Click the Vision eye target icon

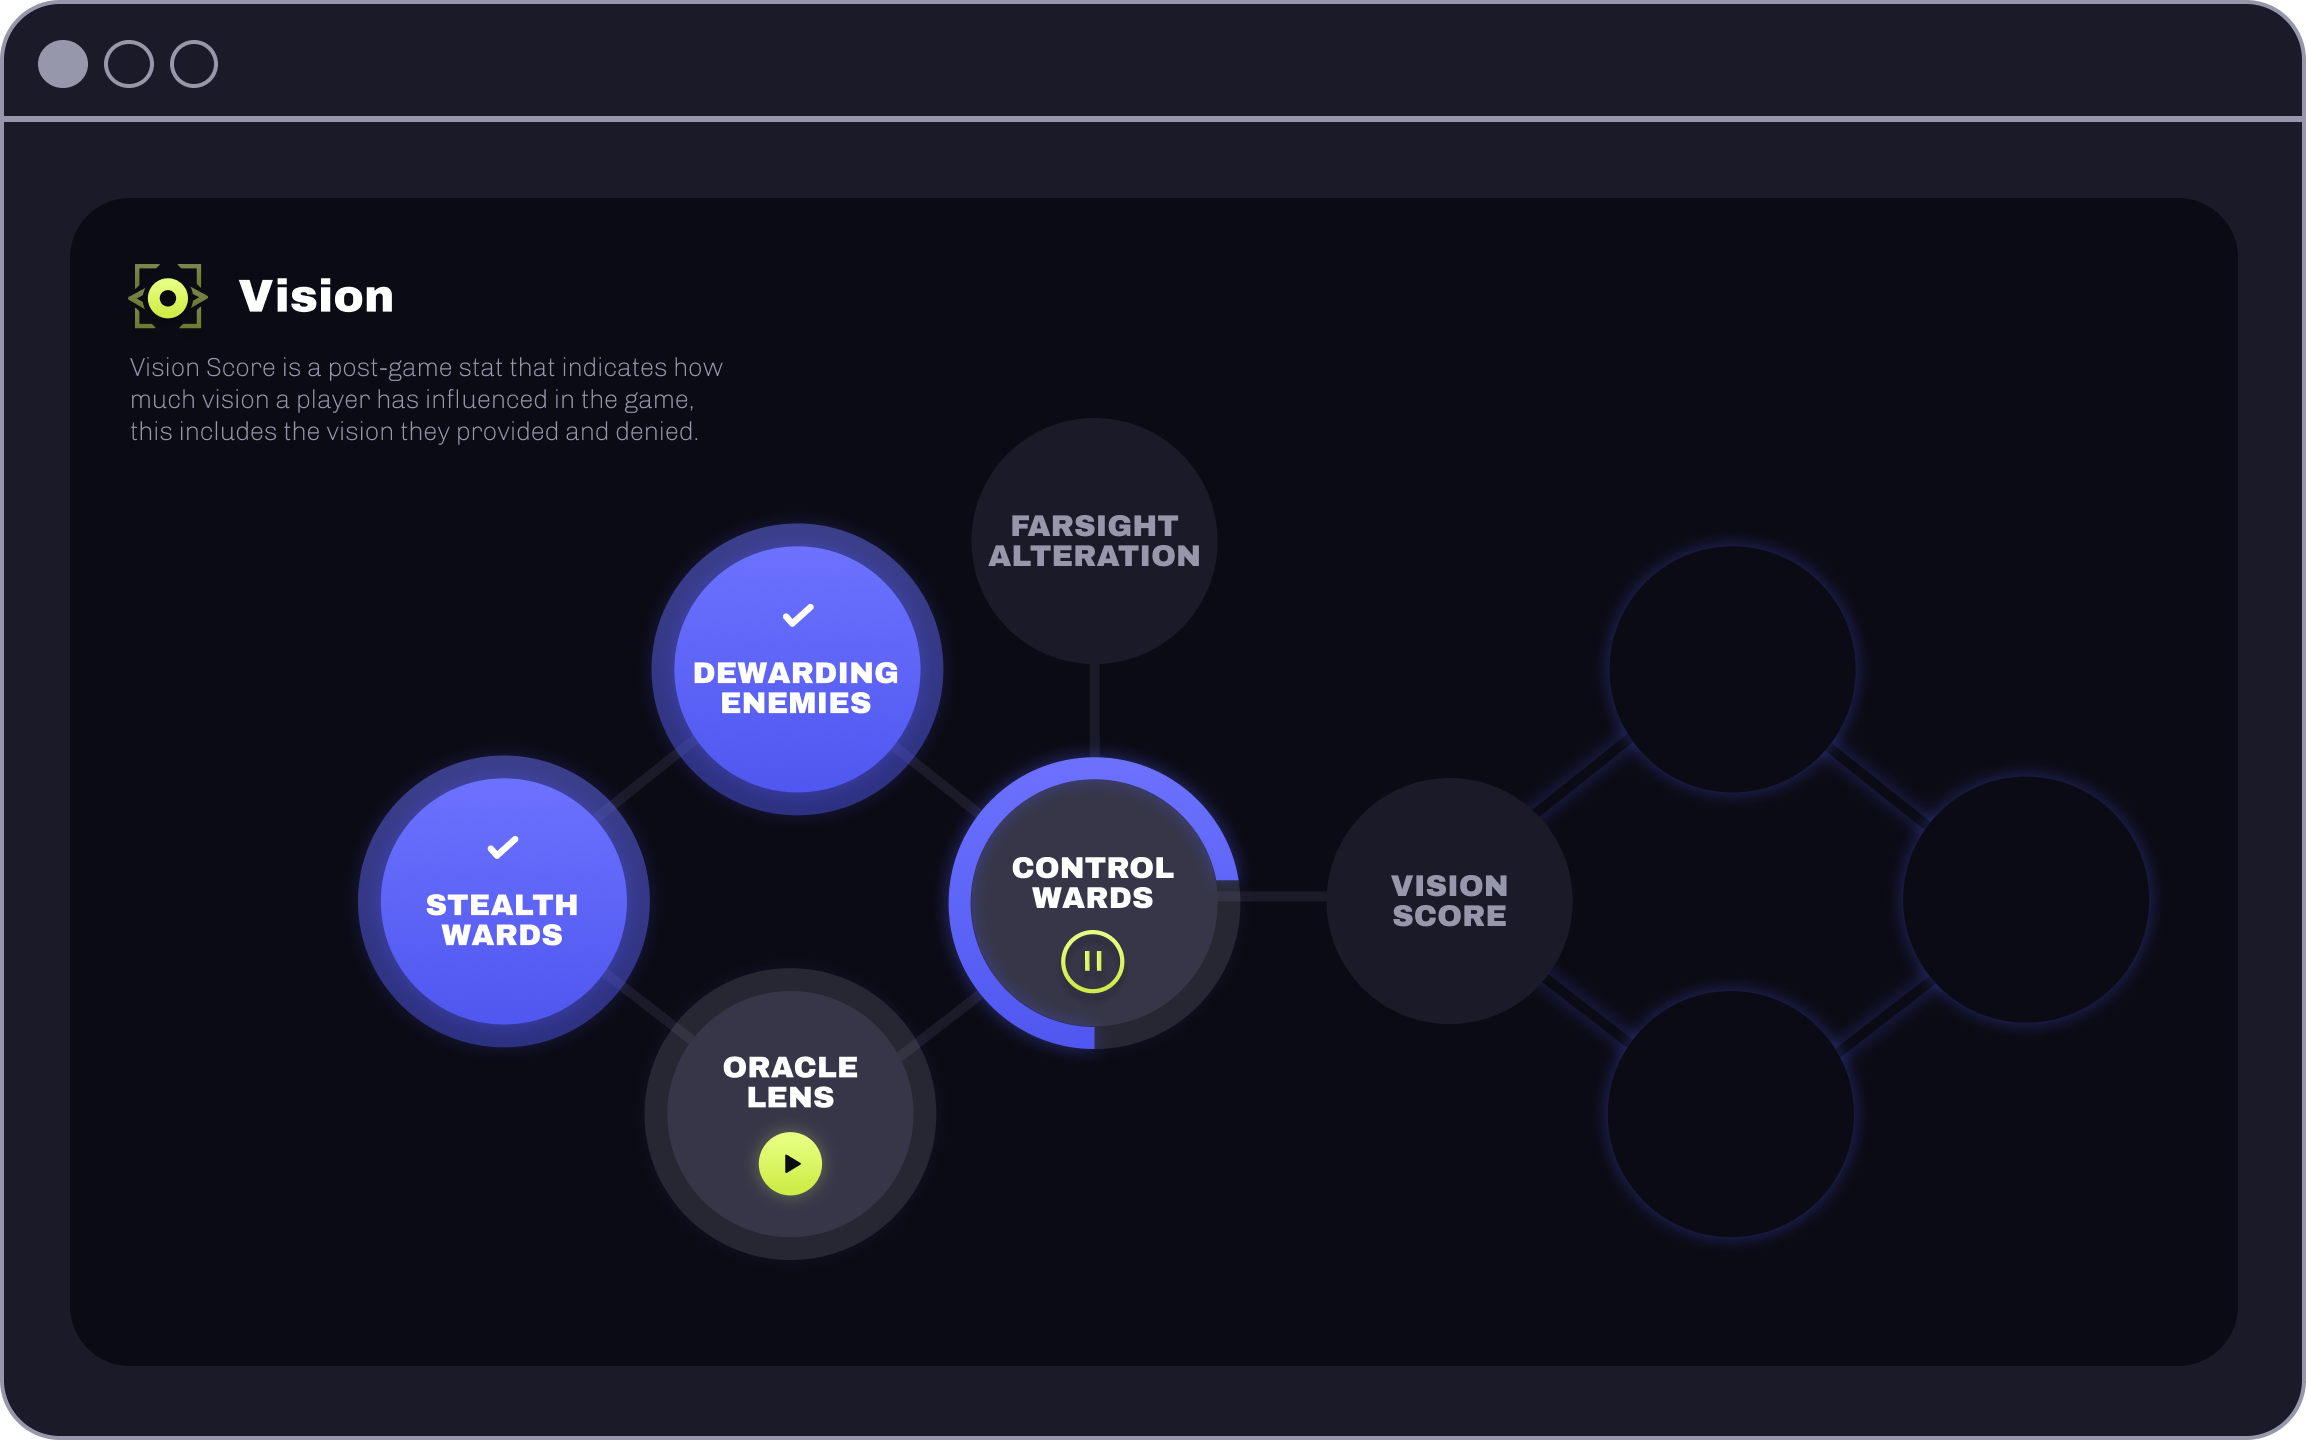coord(168,297)
